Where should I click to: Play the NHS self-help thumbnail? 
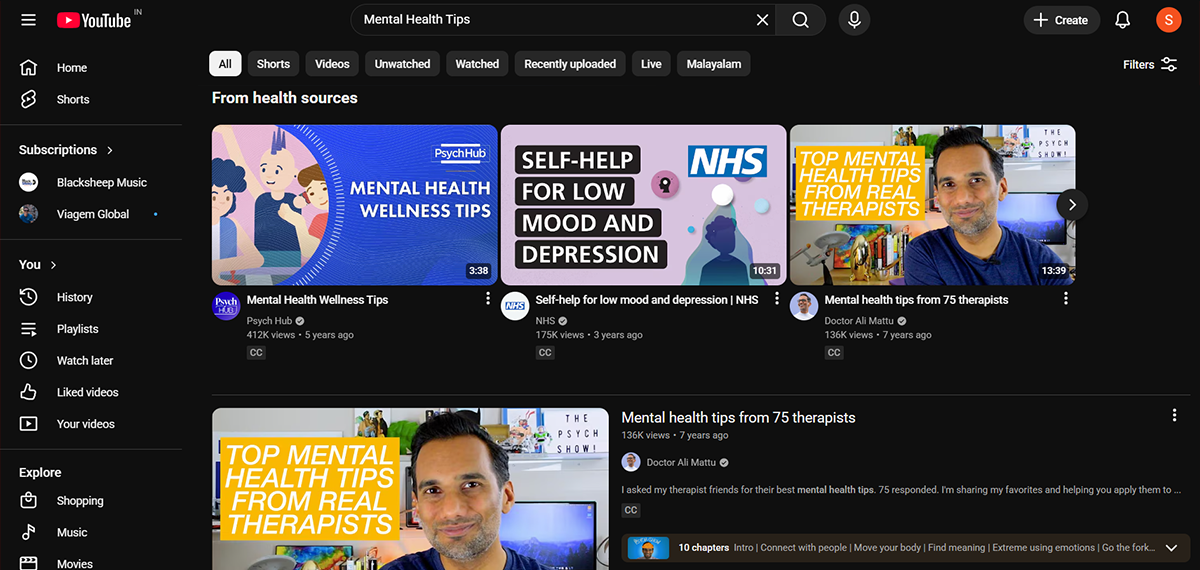click(x=643, y=205)
